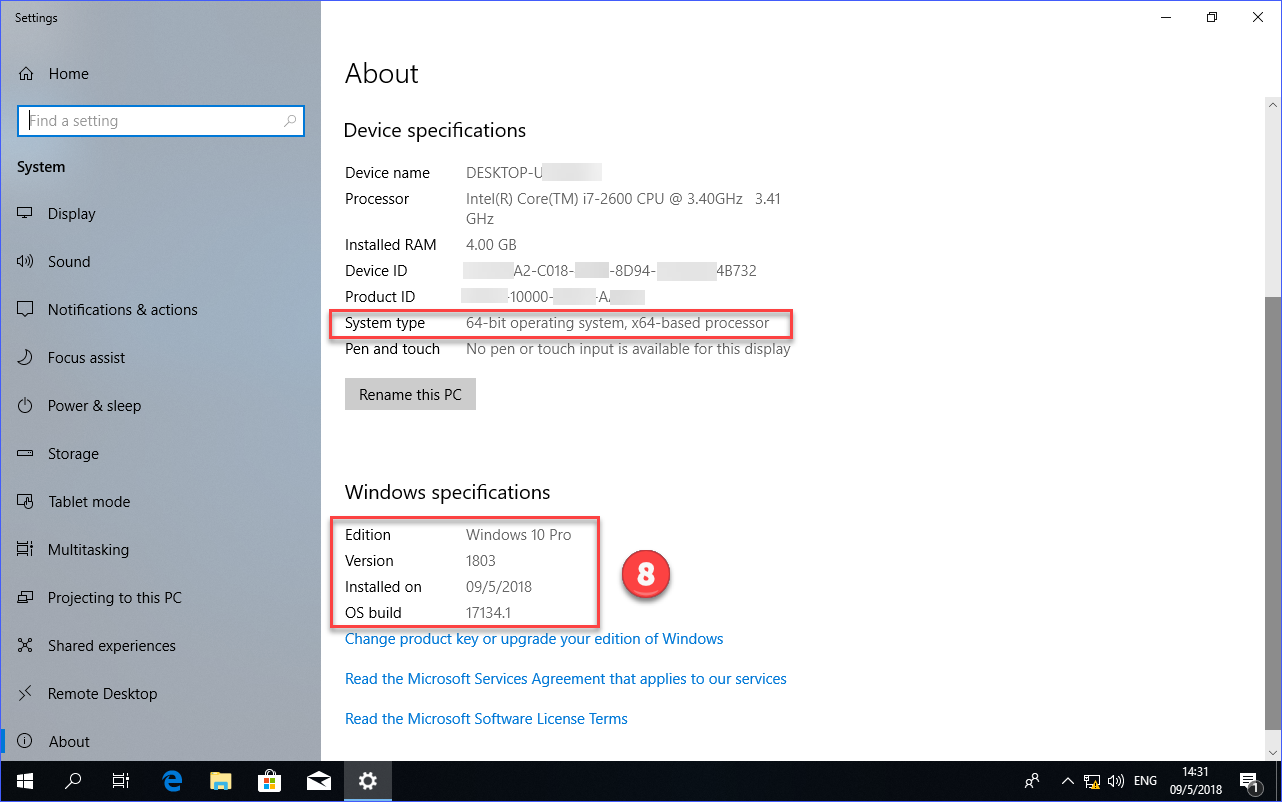Launch Microsoft Edge from taskbar

(172, 781)
